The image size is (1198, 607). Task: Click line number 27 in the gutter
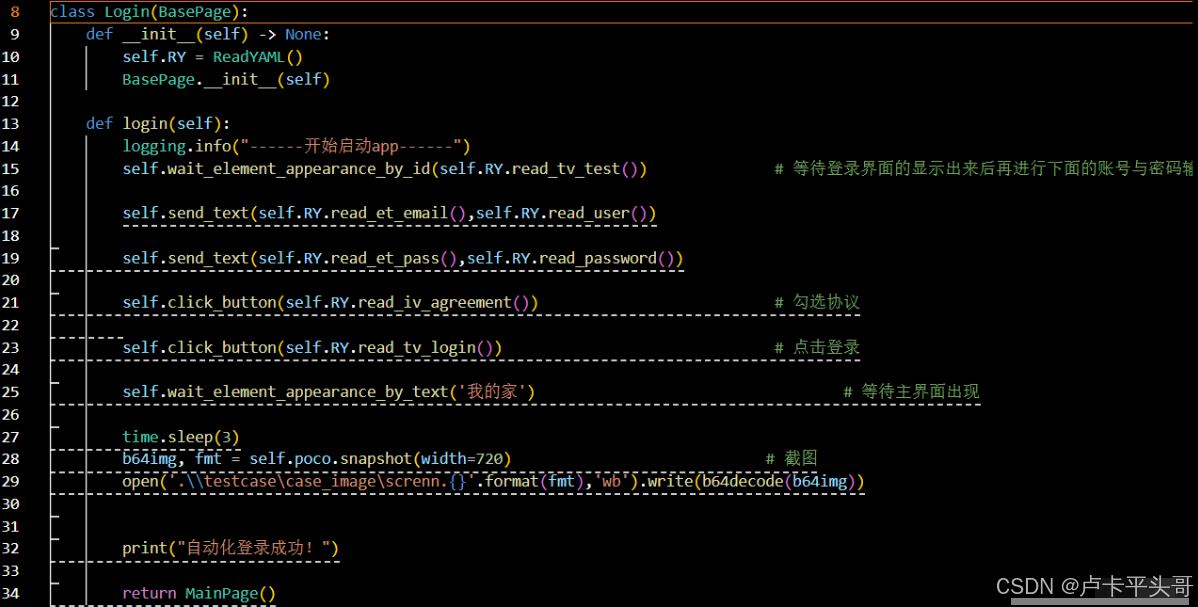[11, 437]
